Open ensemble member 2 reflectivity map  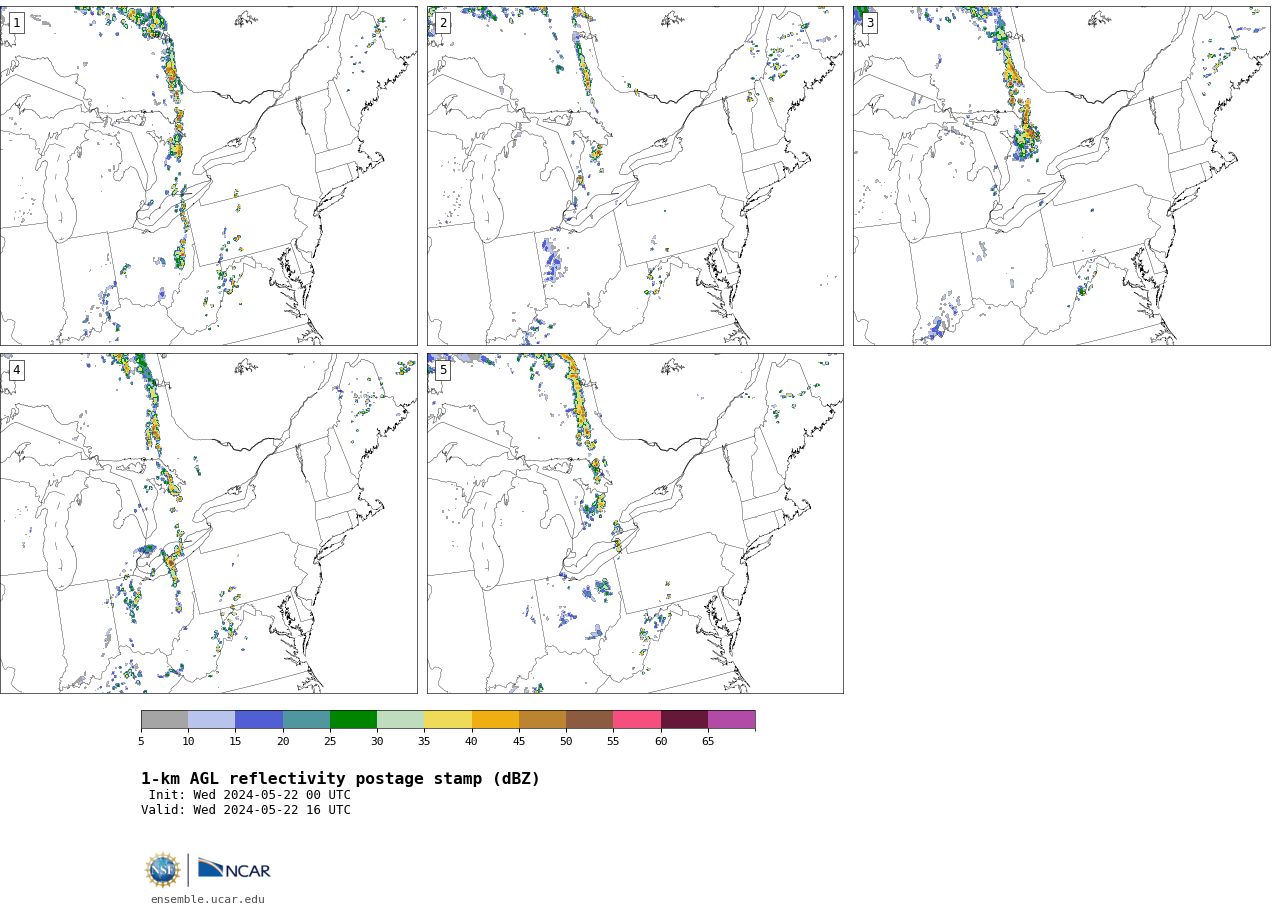[x=635, y=176]
